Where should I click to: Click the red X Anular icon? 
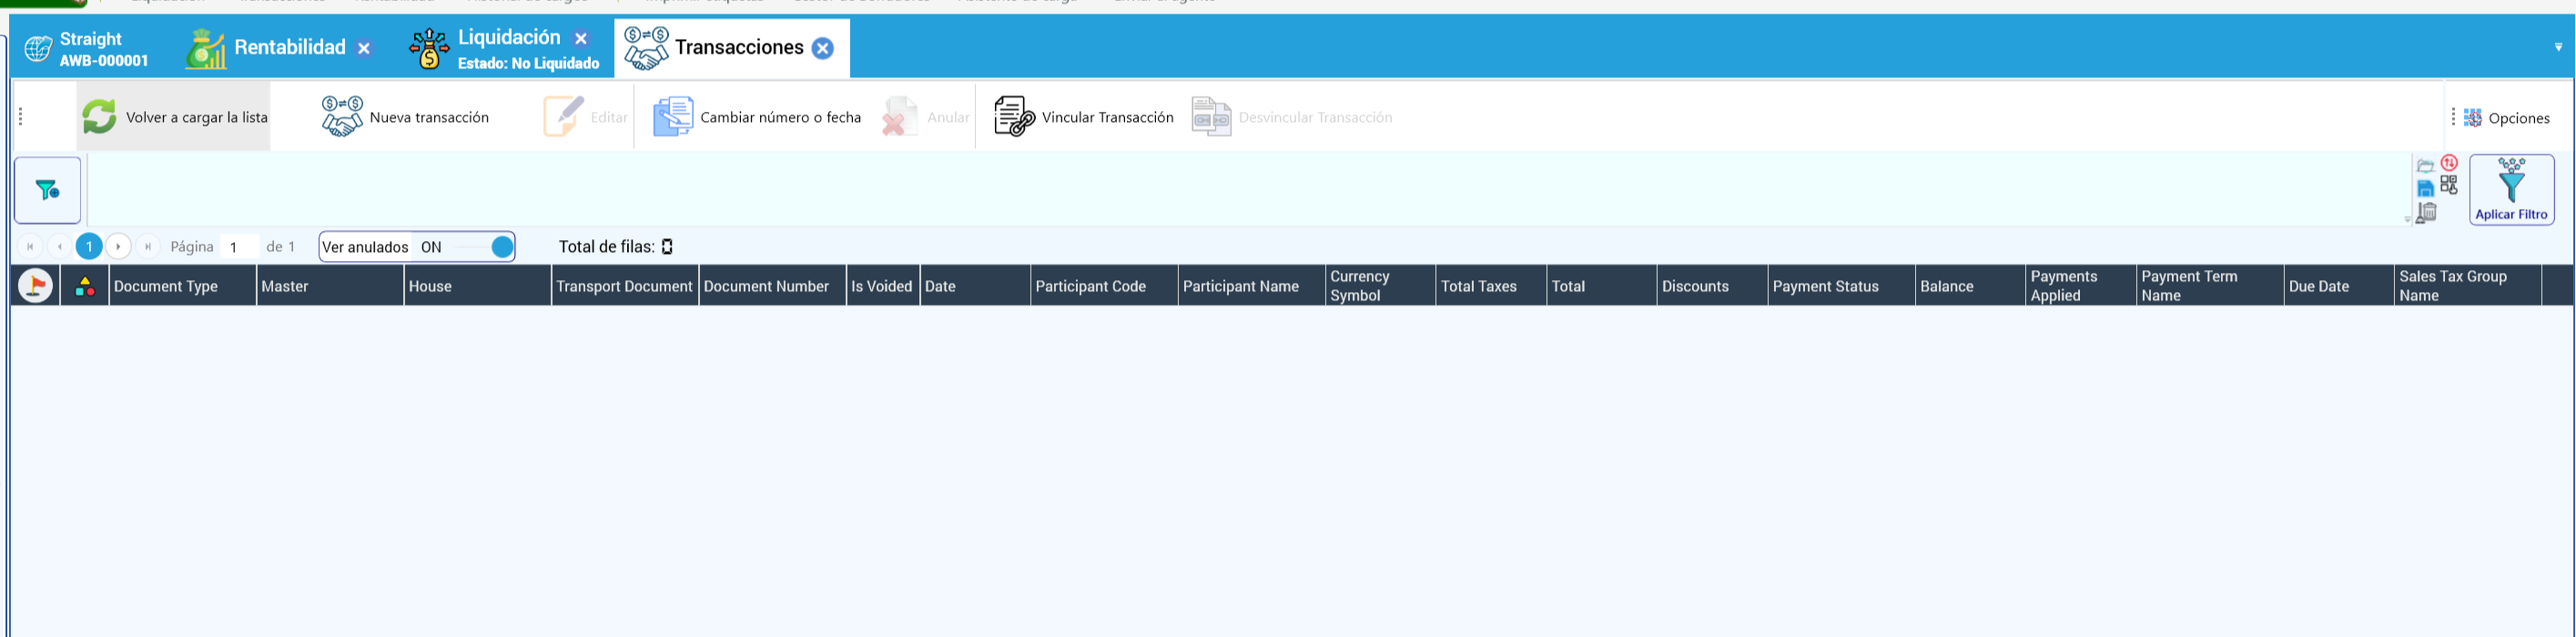coord(899,116)
